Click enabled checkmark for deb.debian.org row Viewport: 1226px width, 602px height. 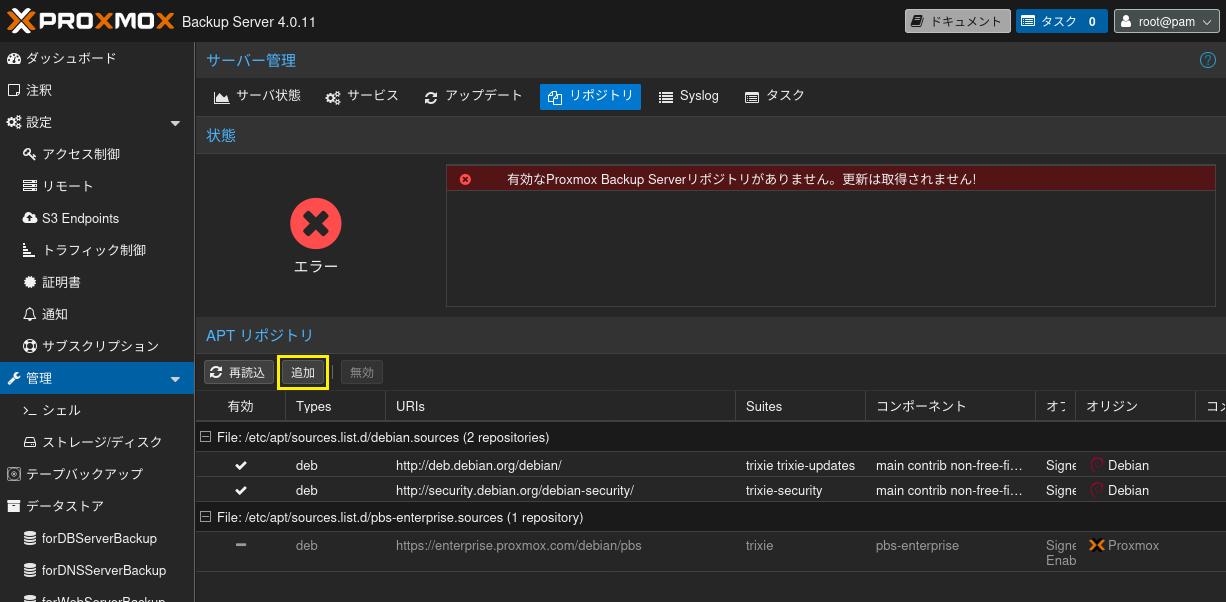pyautogui.click(x=241, y=465)
